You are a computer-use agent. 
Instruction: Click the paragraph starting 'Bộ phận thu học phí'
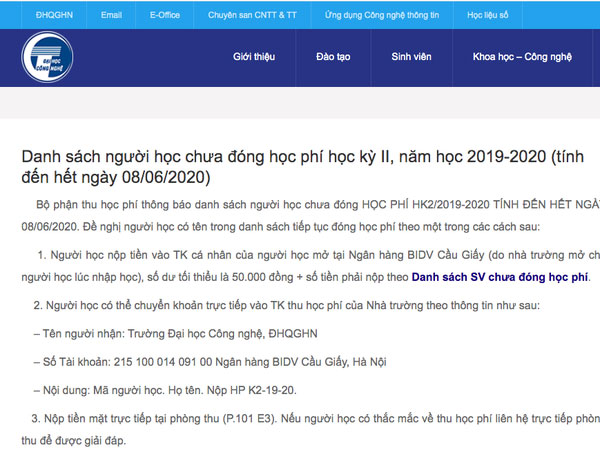[x=310, y=215]
